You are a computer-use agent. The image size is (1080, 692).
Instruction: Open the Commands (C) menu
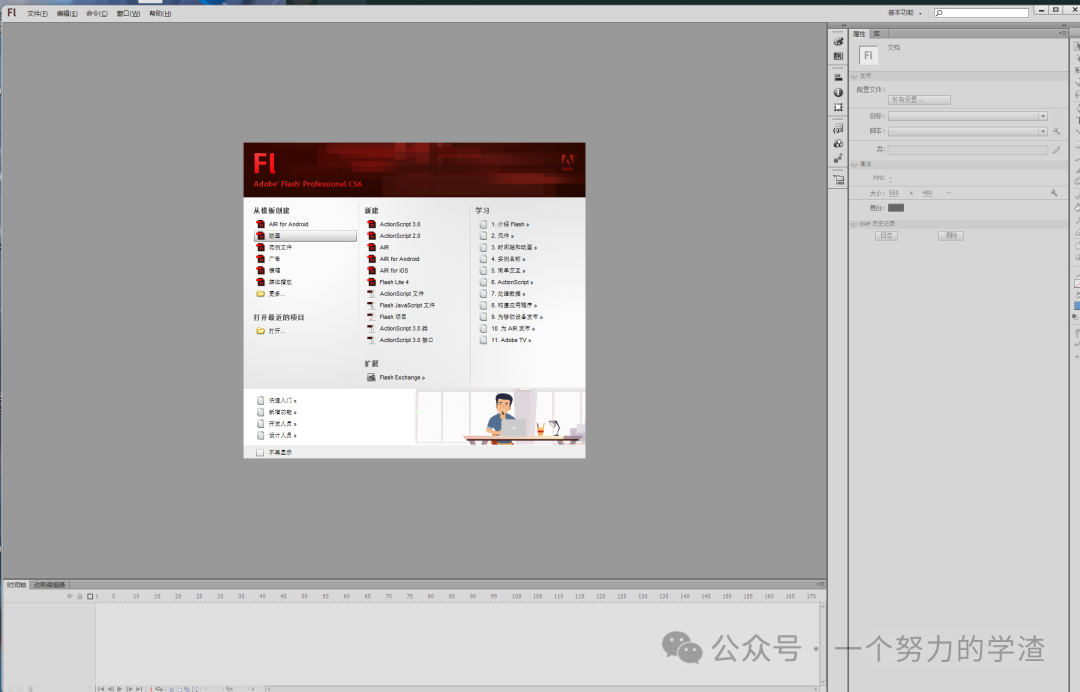coord(96,14)
